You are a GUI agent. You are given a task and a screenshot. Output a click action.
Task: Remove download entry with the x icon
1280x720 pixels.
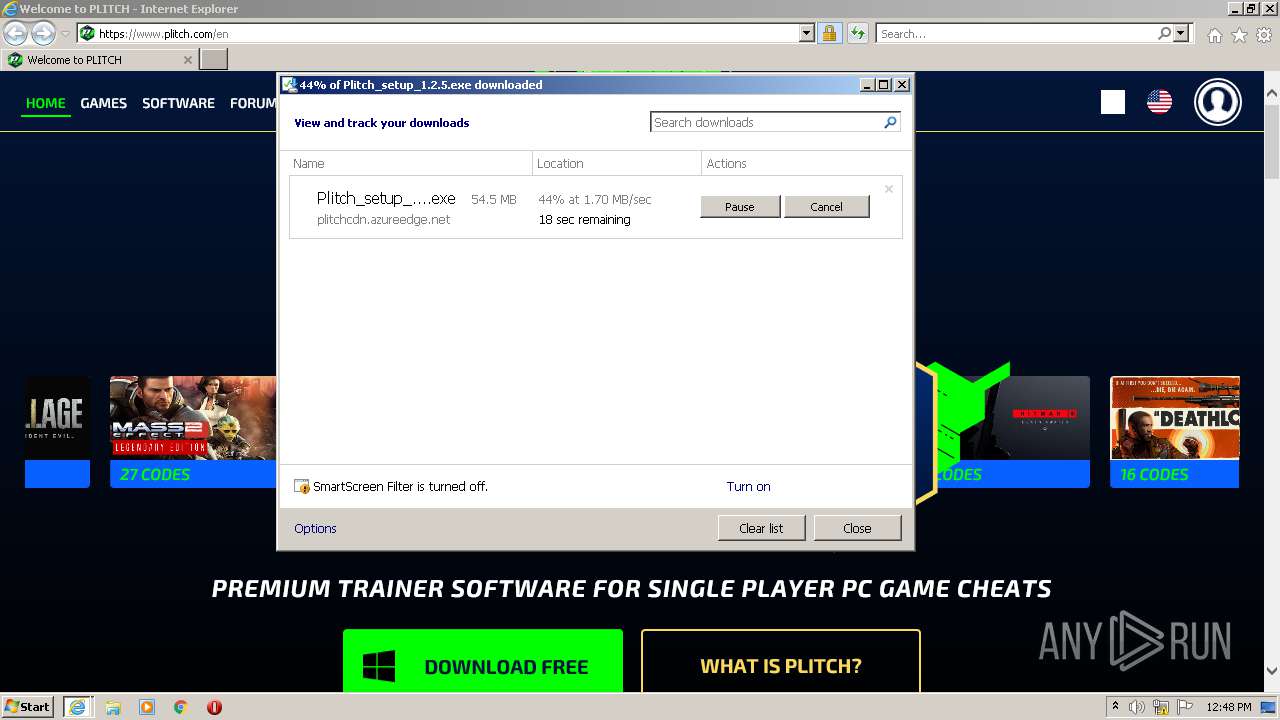889,189
